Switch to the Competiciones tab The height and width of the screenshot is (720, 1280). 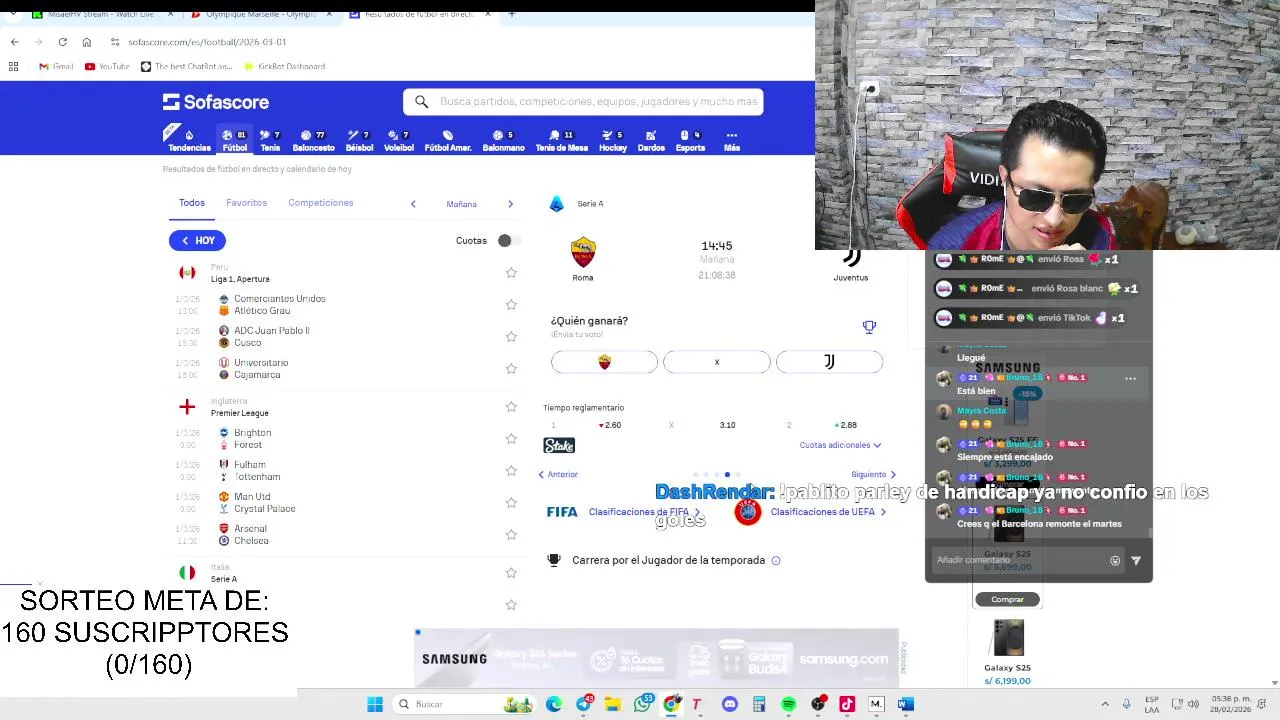point(320,203)
